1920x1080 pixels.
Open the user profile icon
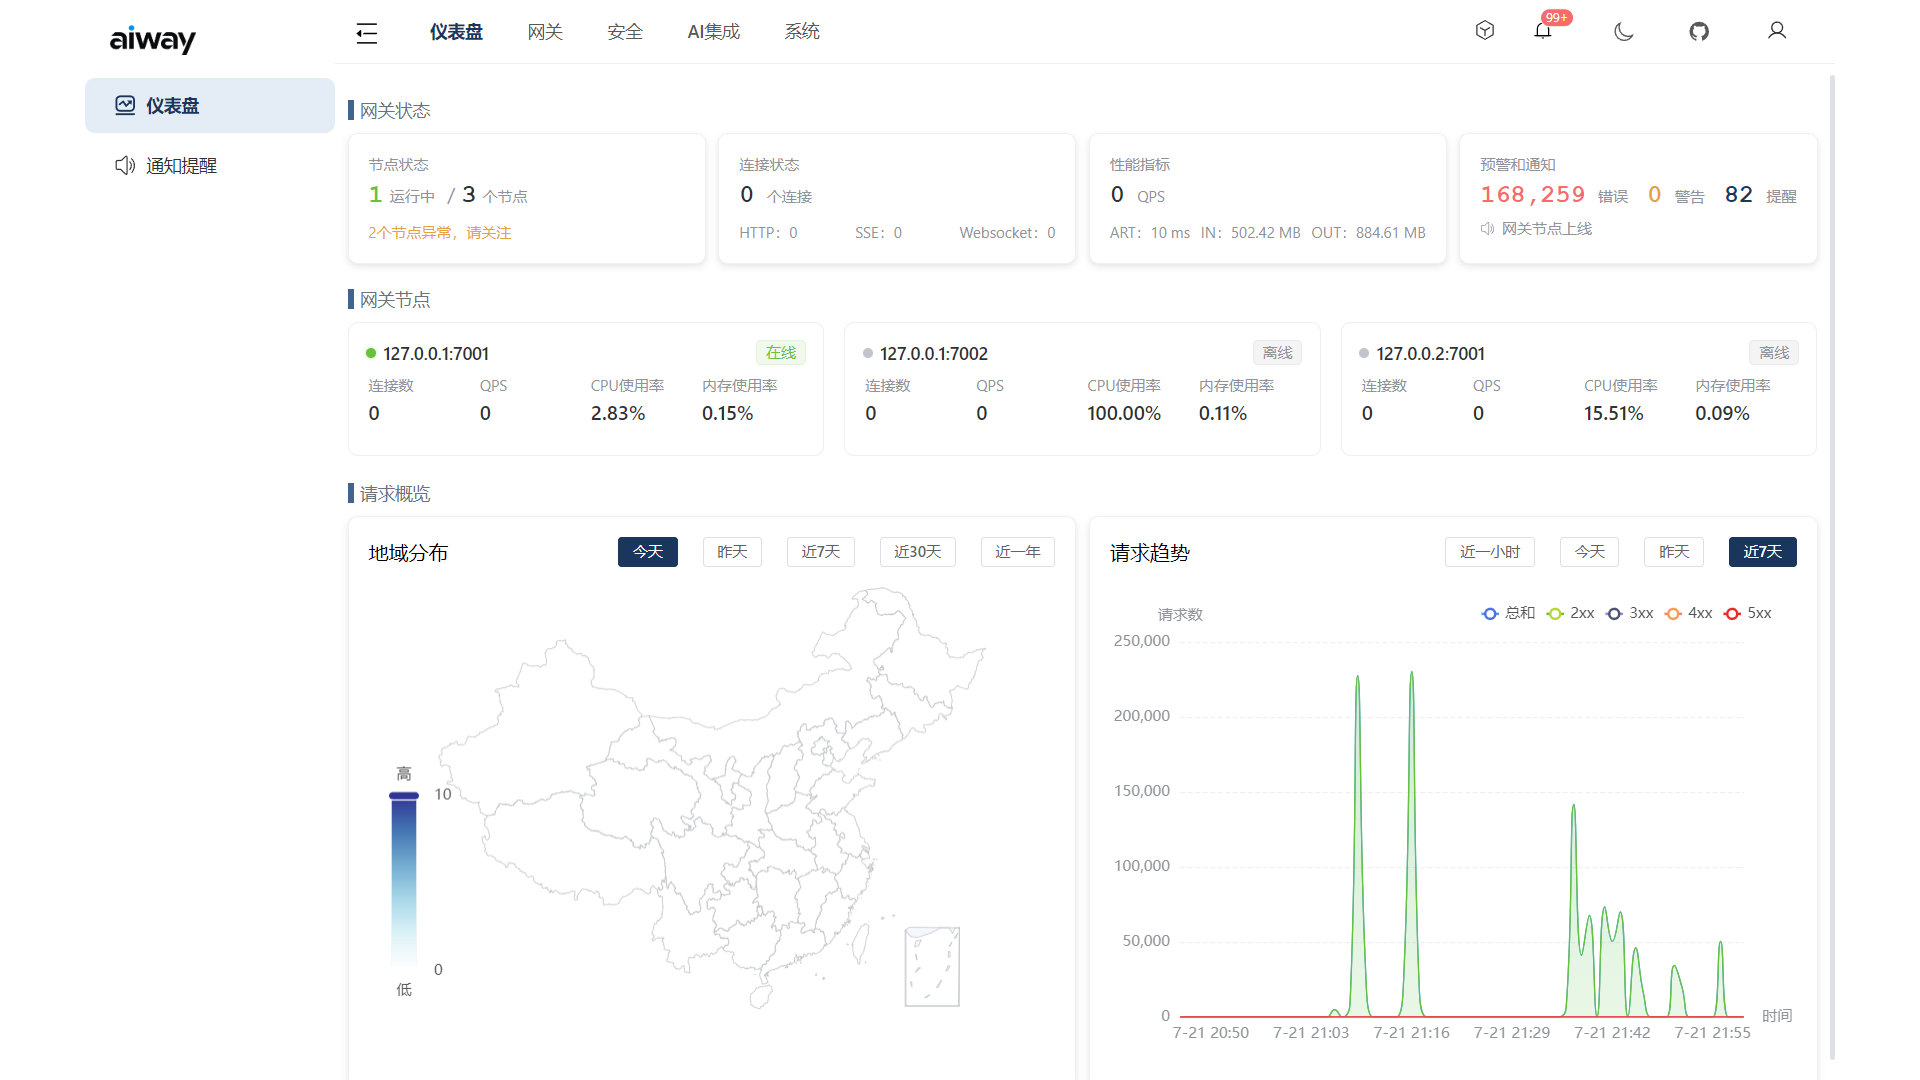(1777, 31)
